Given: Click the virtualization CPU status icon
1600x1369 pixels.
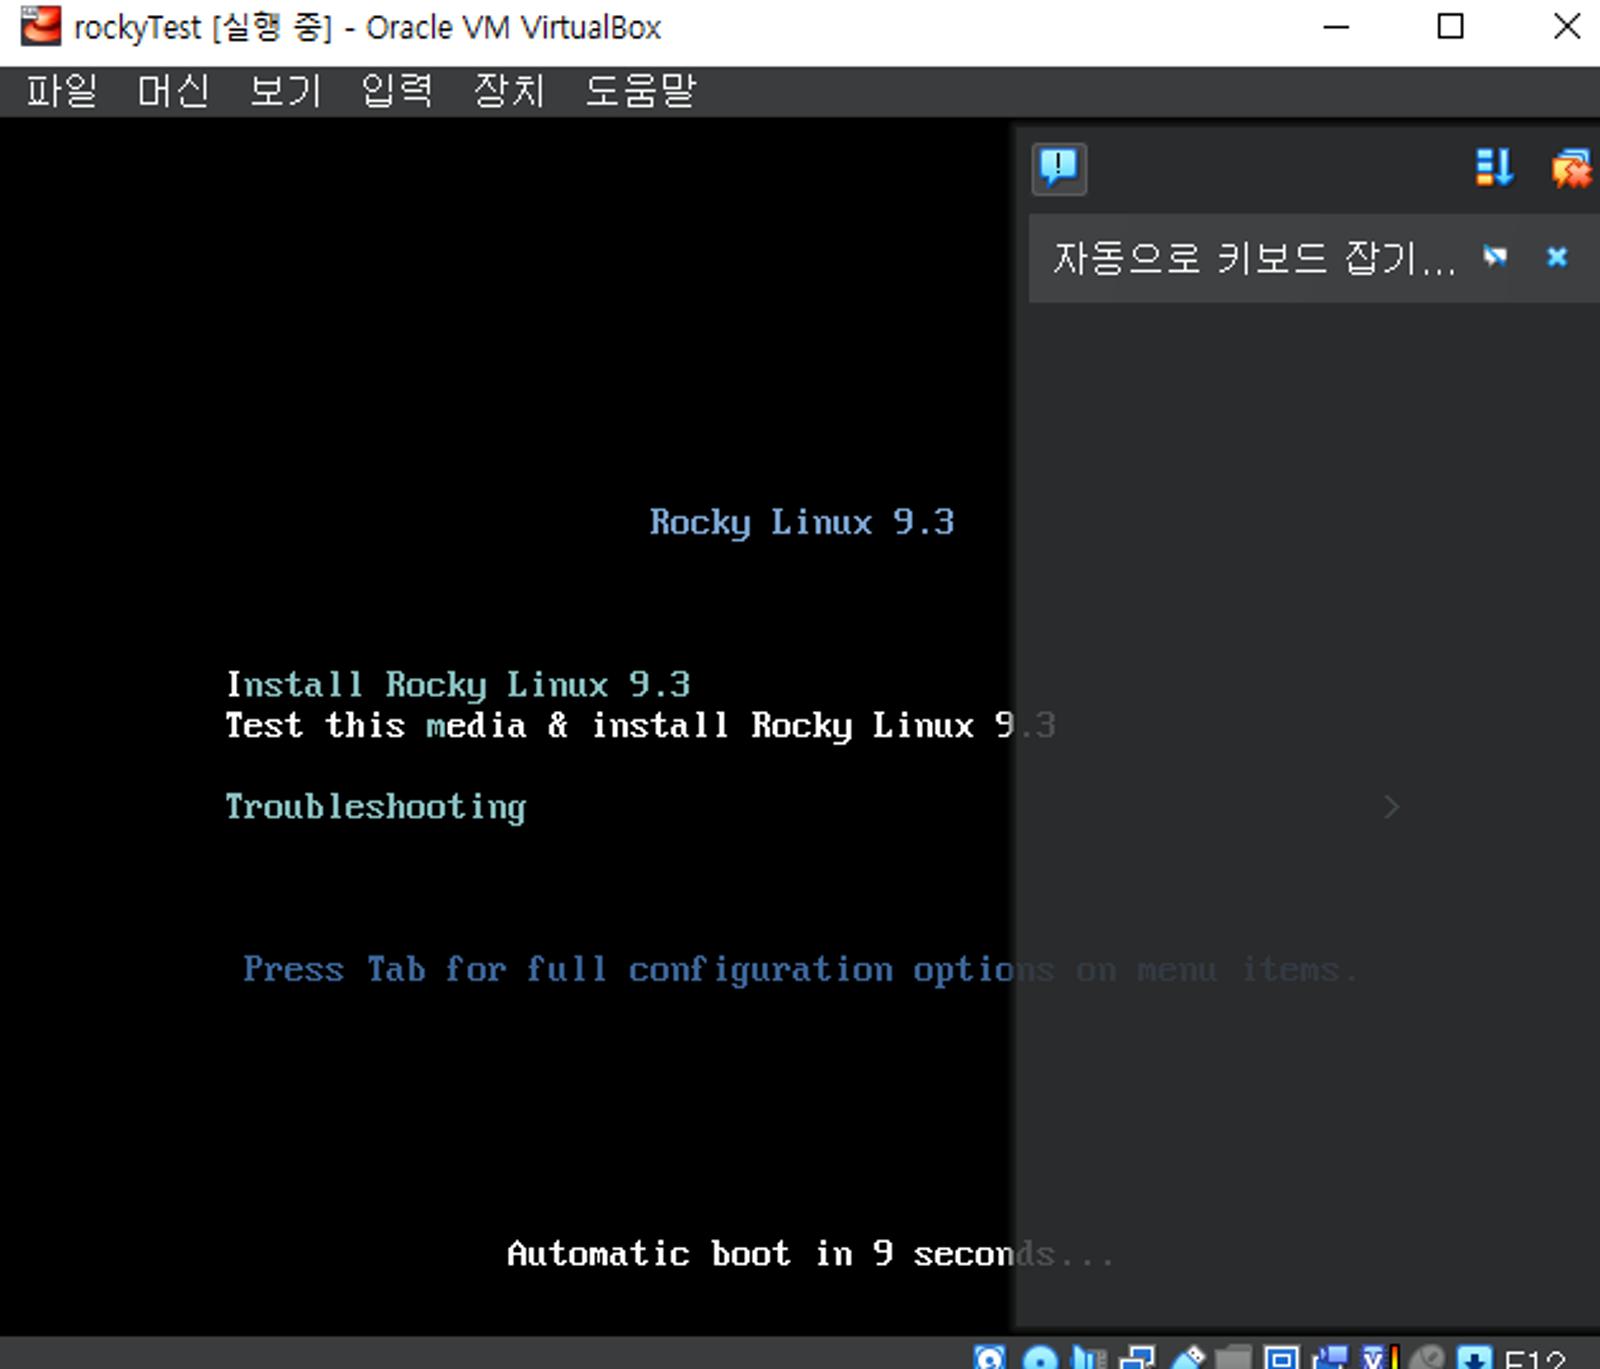Looking at the screenshot, I should pos(1380,1358).
